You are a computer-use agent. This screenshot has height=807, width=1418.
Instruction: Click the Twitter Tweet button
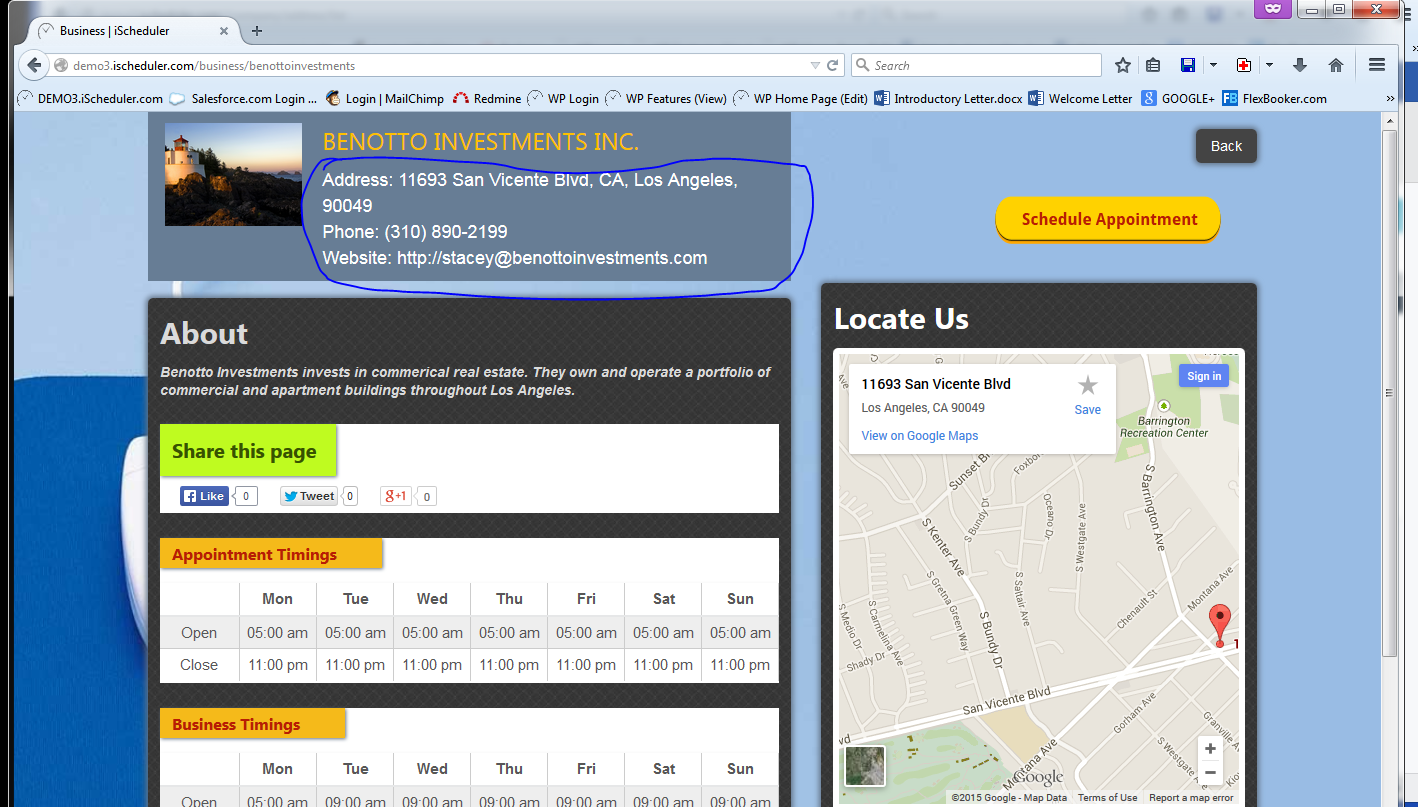(308, 496)
